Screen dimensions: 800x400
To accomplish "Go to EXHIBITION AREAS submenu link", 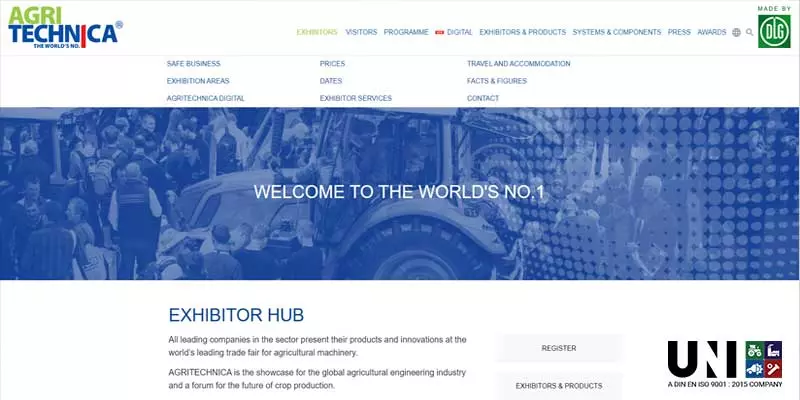I will [x=198, y=81].
